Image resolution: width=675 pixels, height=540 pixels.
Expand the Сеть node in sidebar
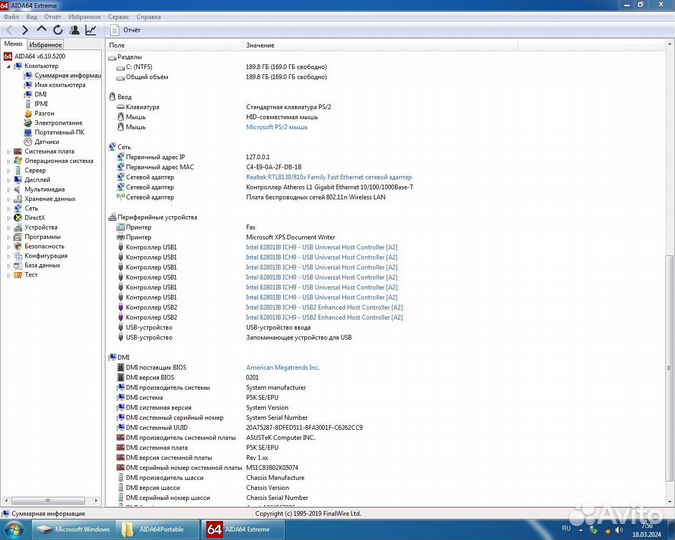pyautogui.click(x=9, y=208)
